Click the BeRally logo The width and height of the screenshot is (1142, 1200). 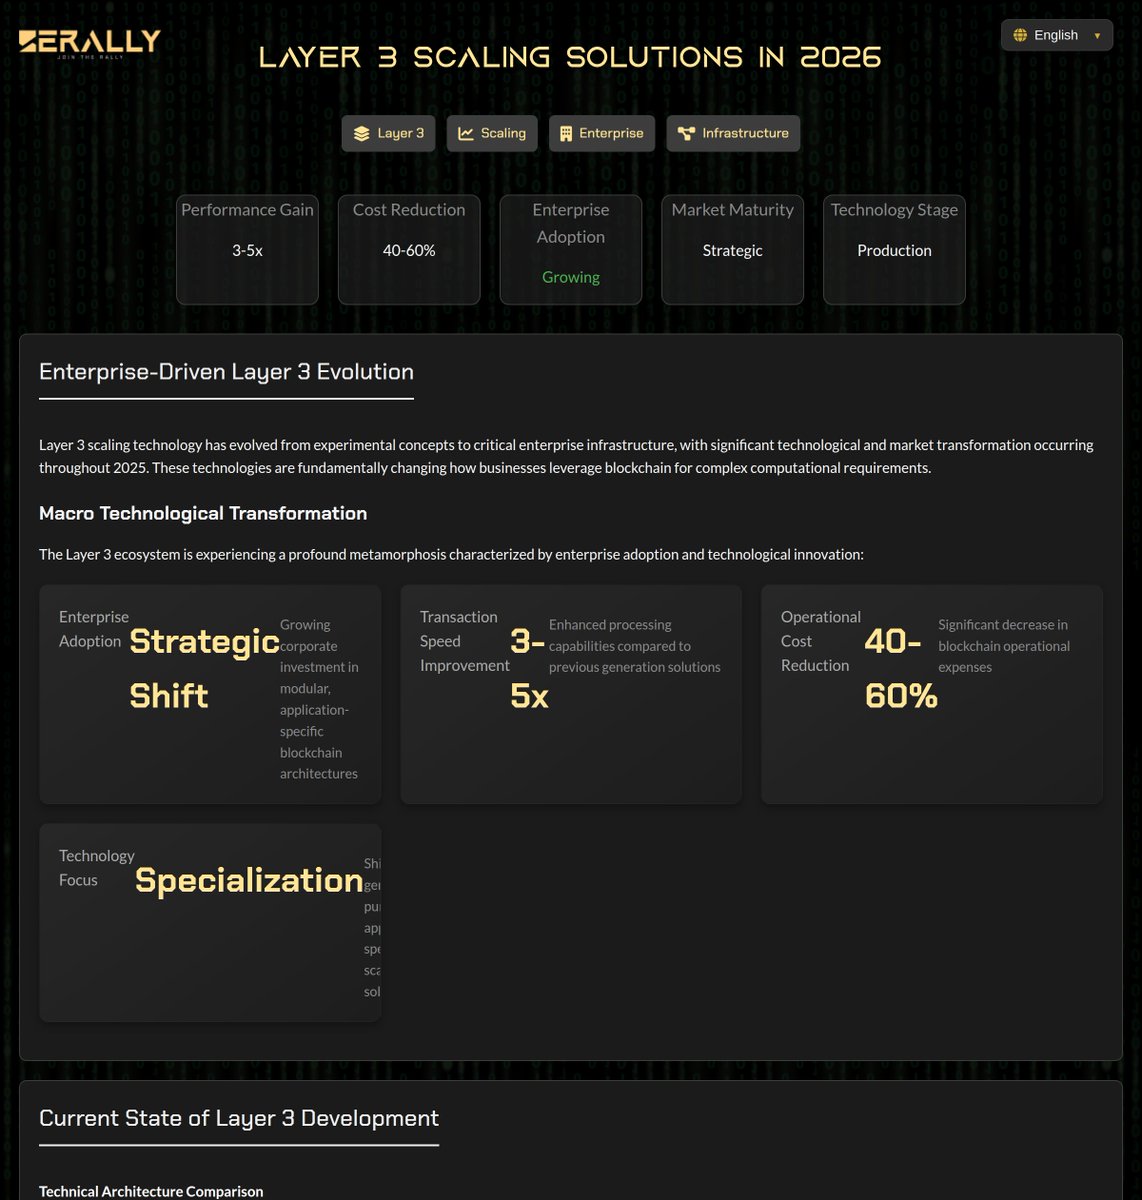coord(90,43)
